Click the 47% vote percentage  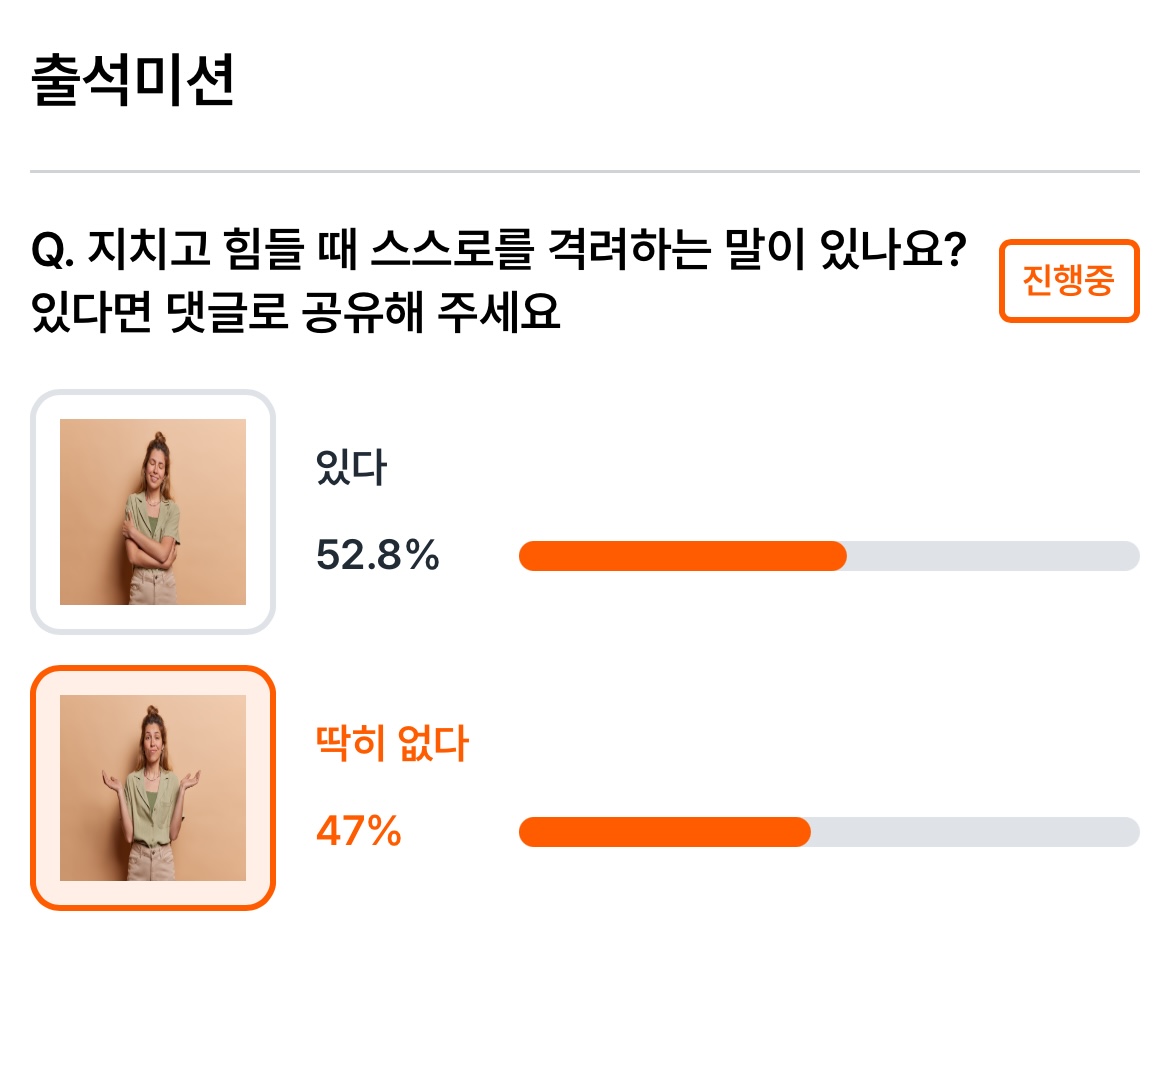coord(359,831)
